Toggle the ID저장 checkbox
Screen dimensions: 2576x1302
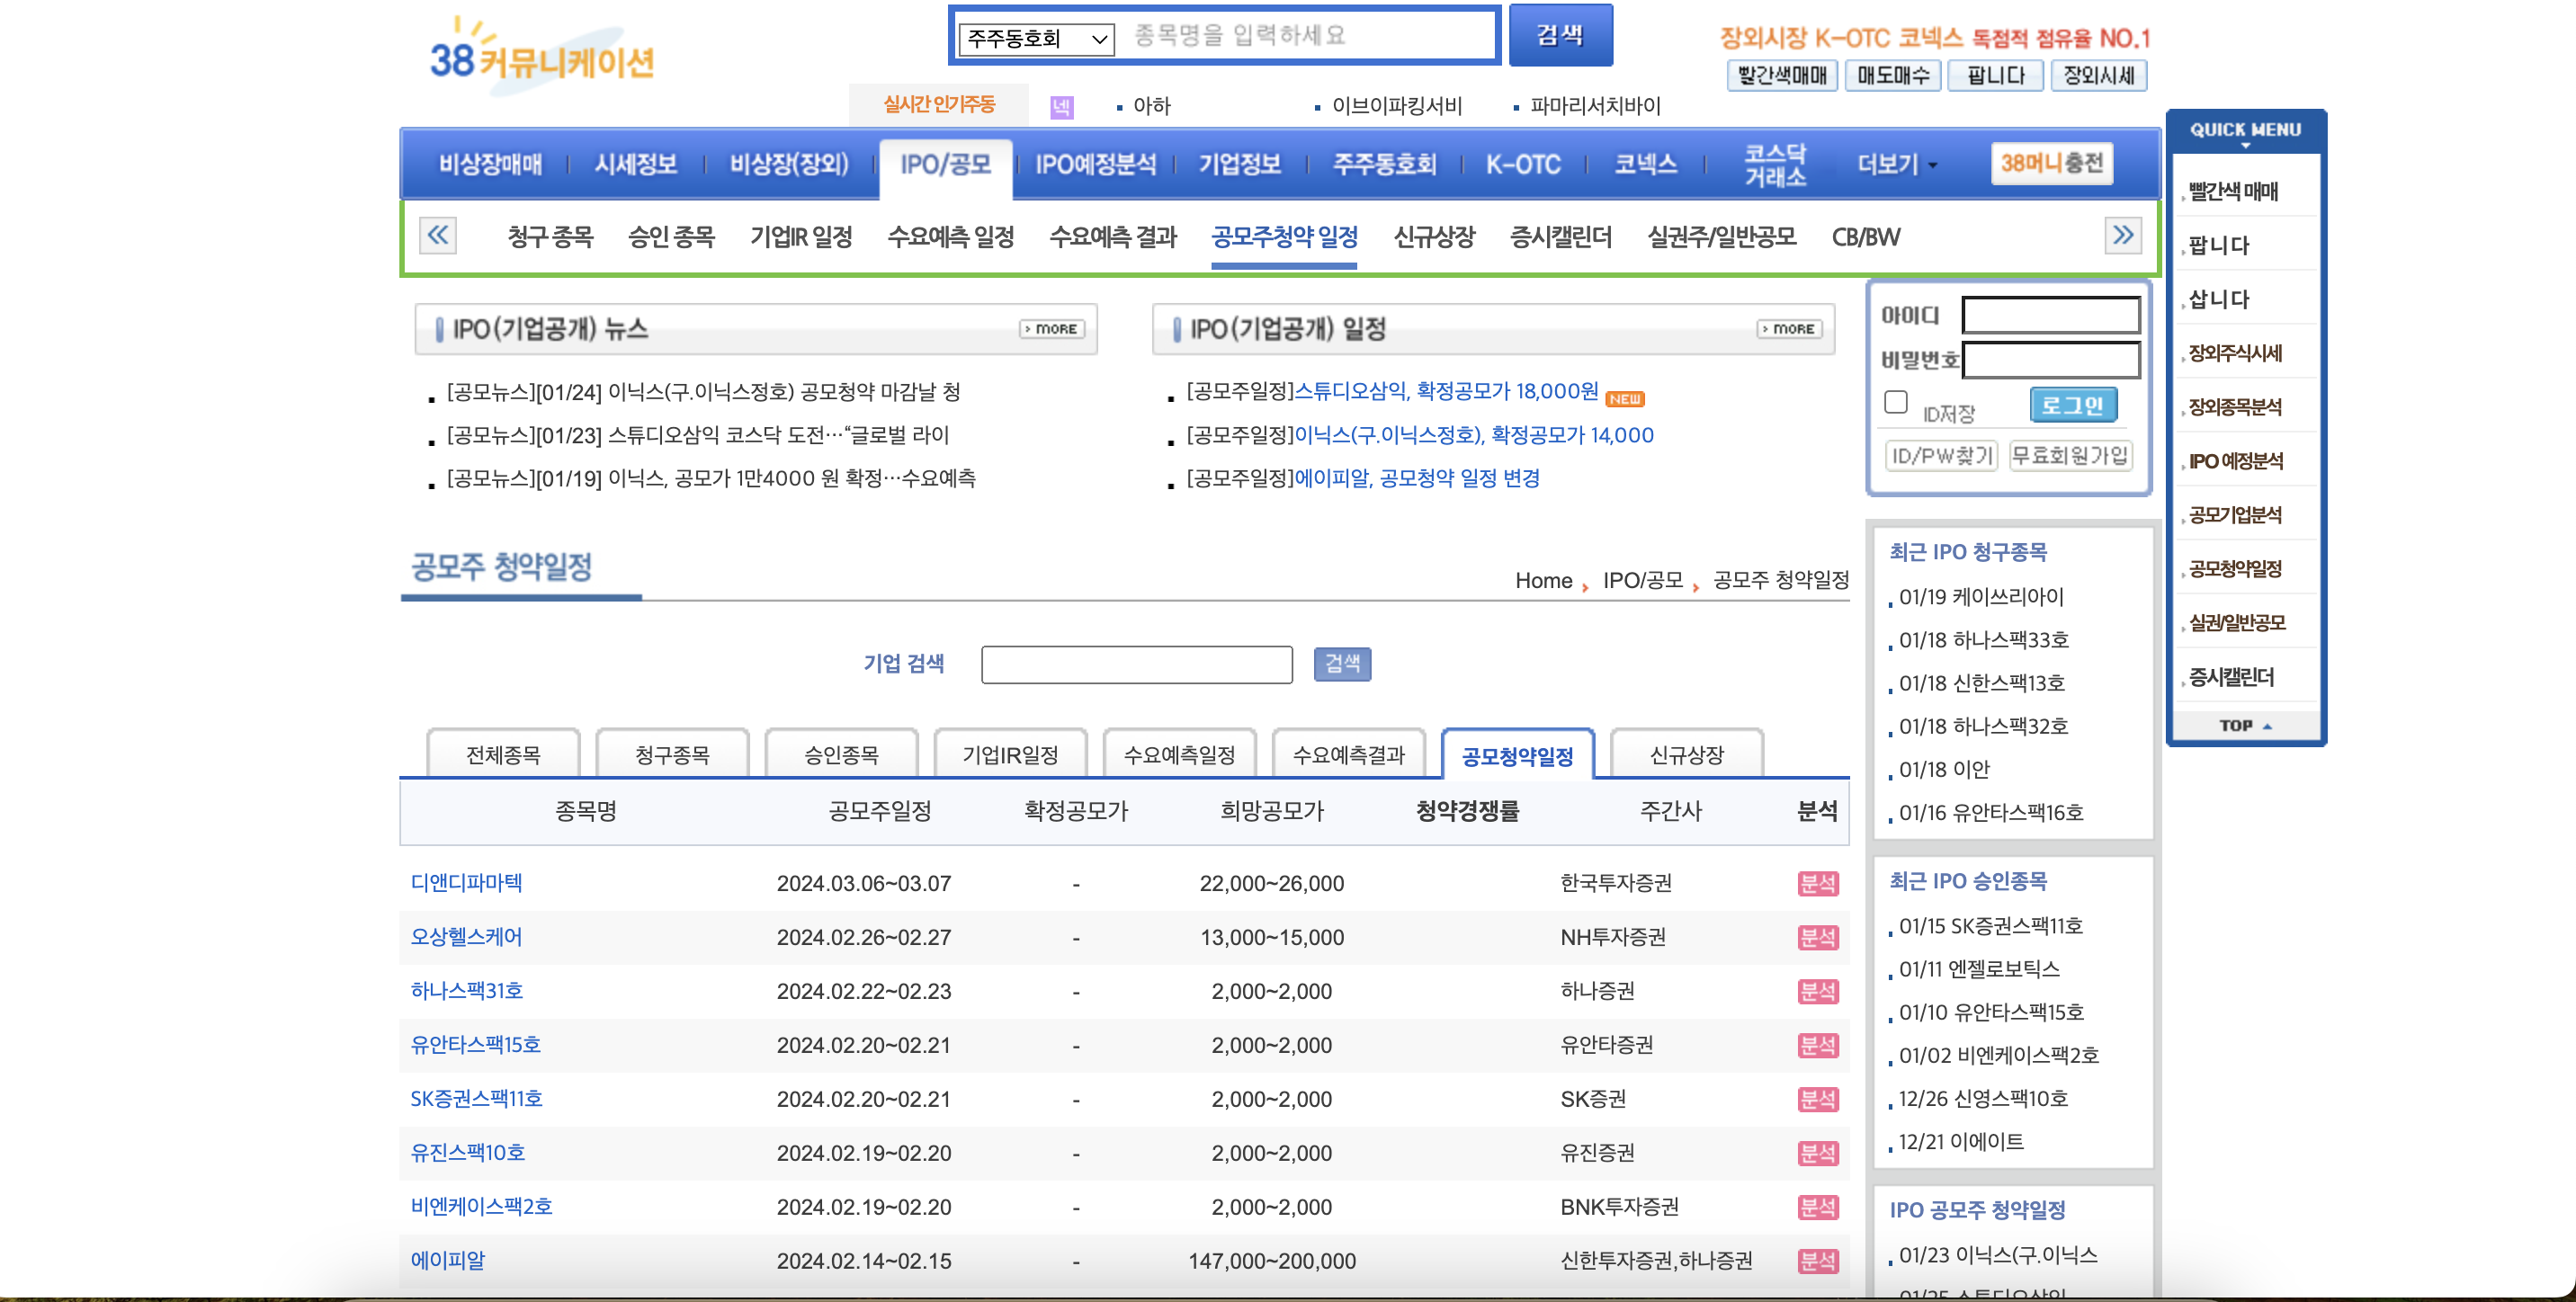[x=1895, y=402]
